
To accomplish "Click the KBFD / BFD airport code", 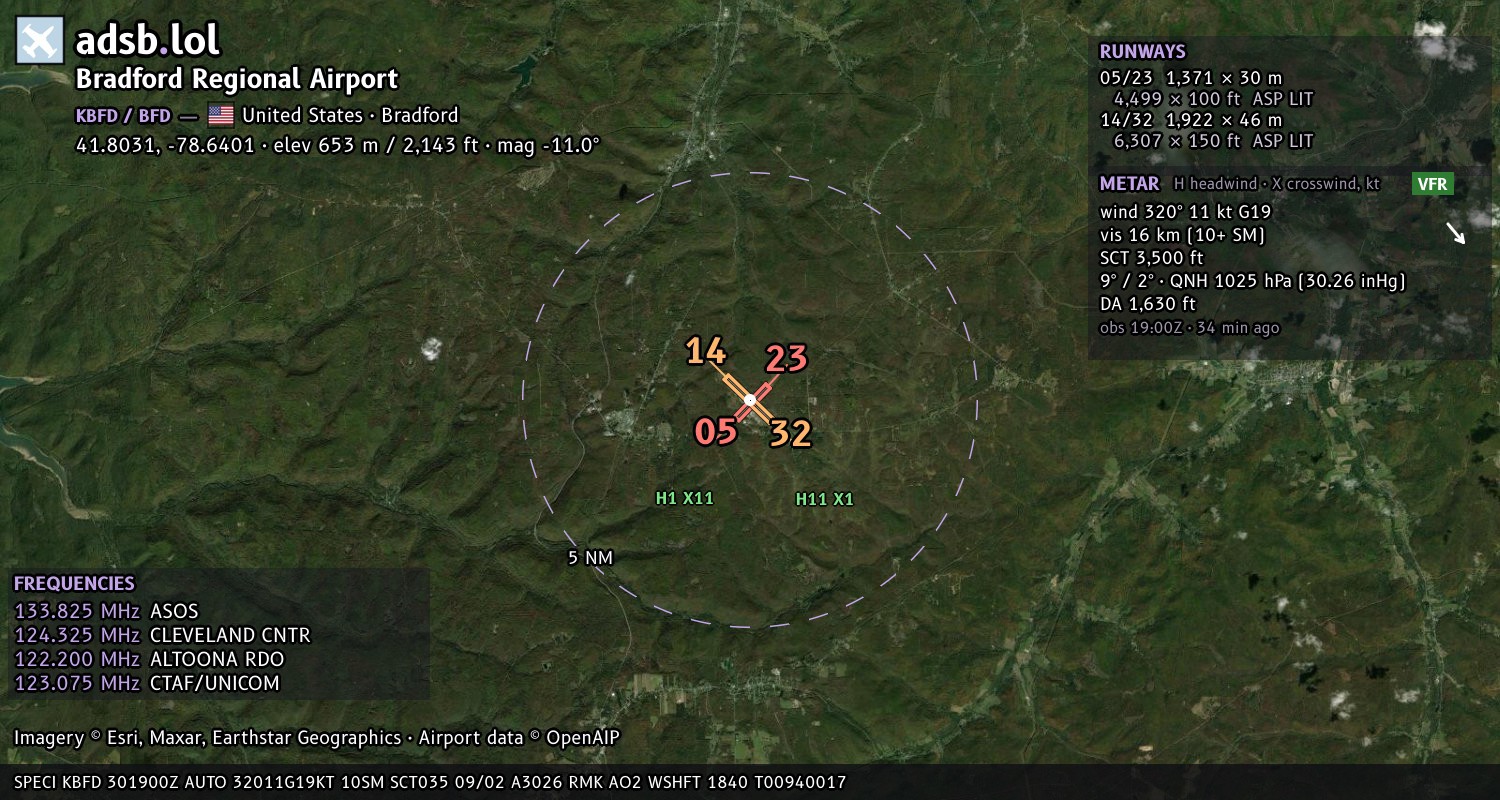I will 123,115.
